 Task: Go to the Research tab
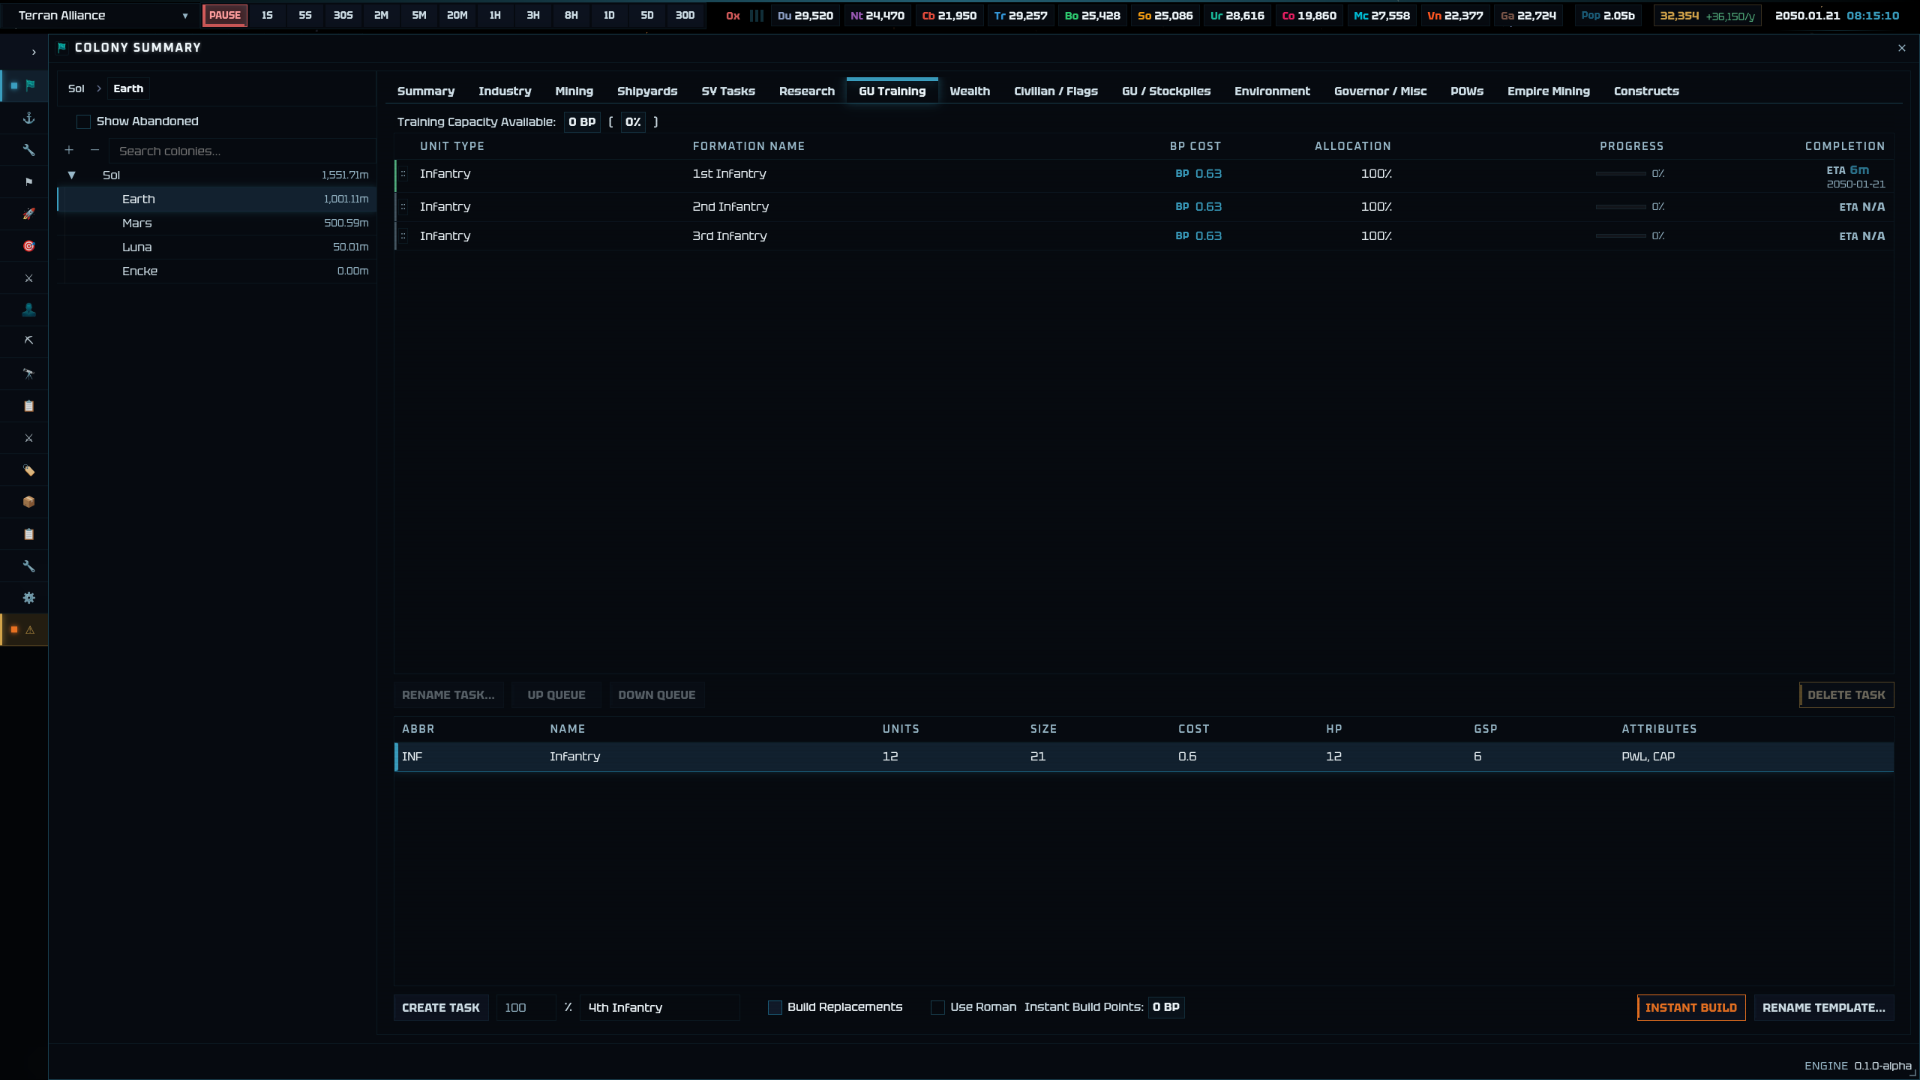(x=807, y=91)
